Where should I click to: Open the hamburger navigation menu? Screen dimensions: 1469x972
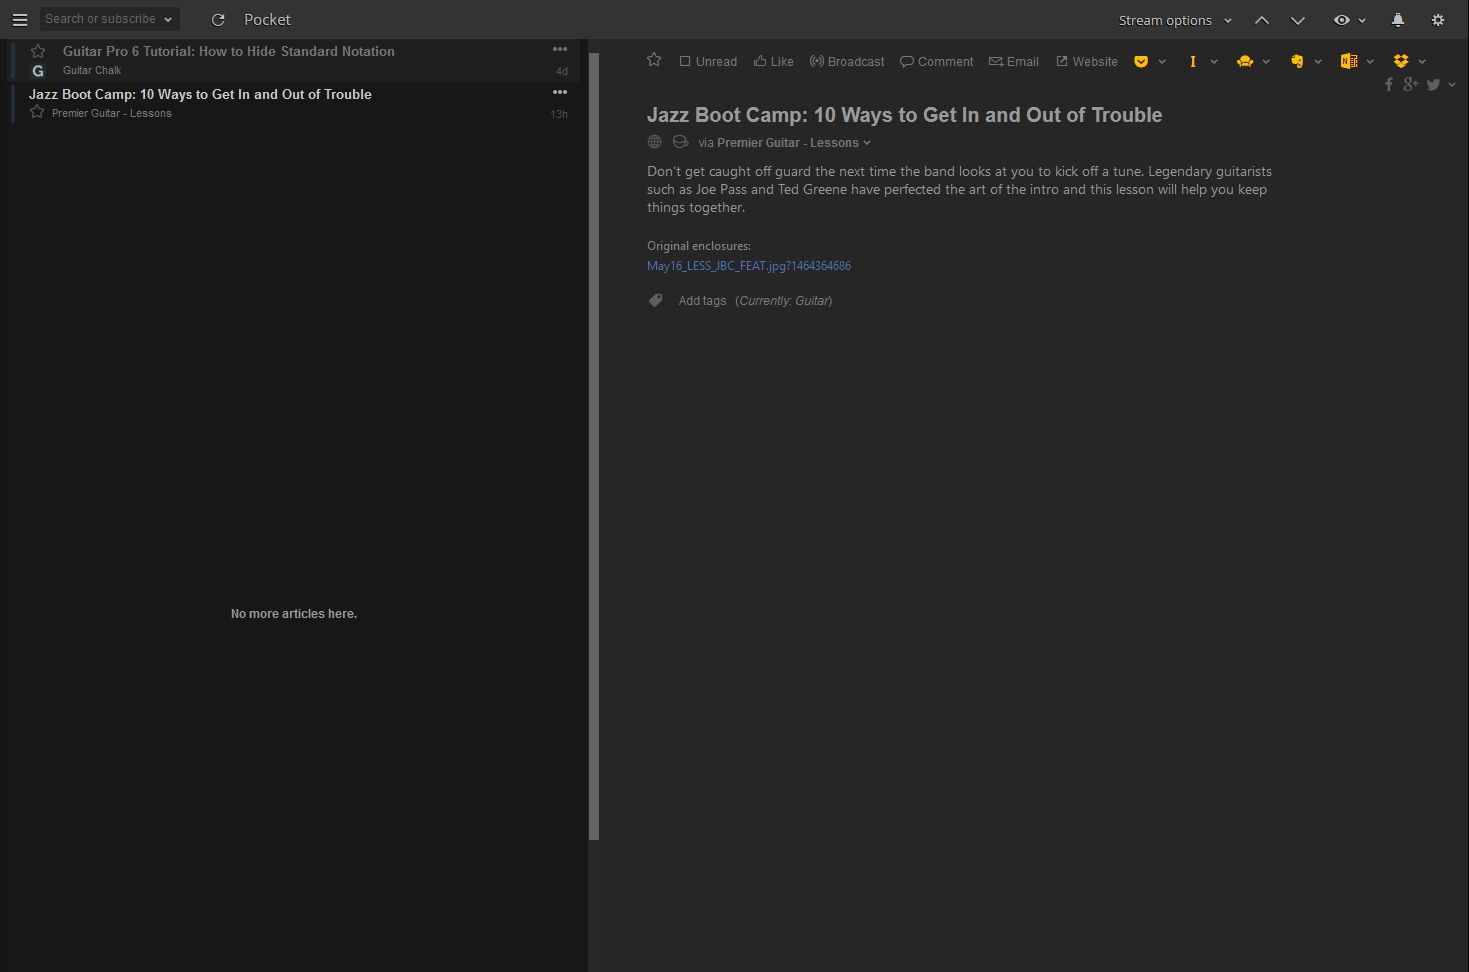(19, 19)
